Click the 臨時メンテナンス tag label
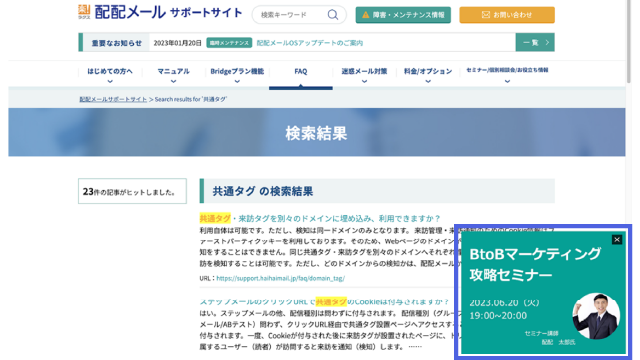Image resolution: width=640 pixels, height=360 pixels. pyautogui.click(x=229, y=43)
